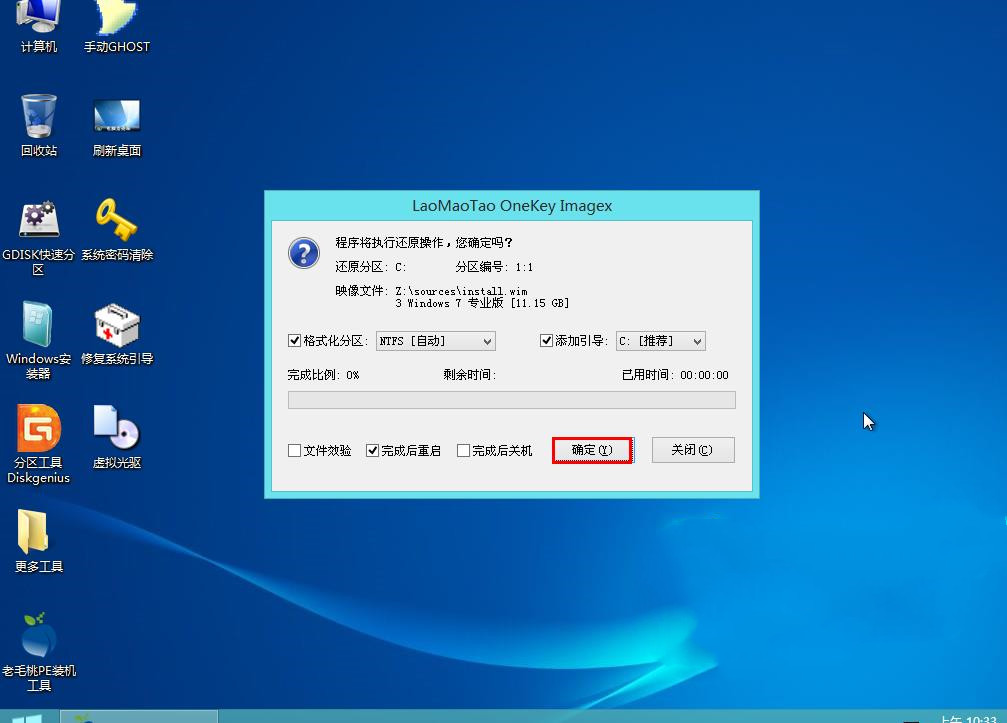The width and height of the screenshot is (1007, 723).
Task: Open the 更多工具 folder
Action: point(39,541)
